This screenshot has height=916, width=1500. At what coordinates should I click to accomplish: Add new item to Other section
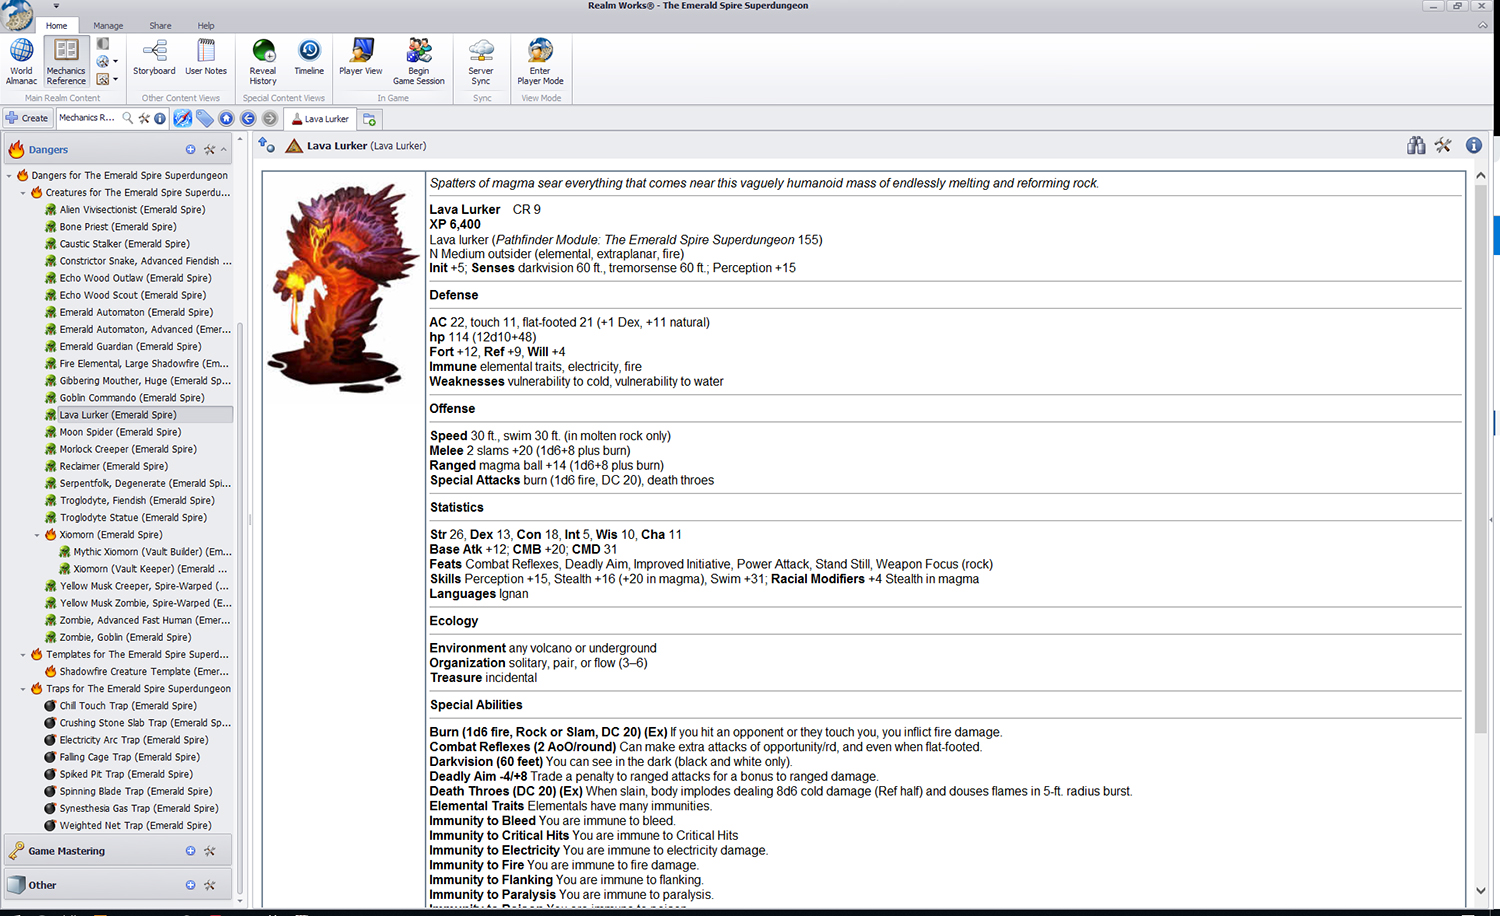coord(190,885)
